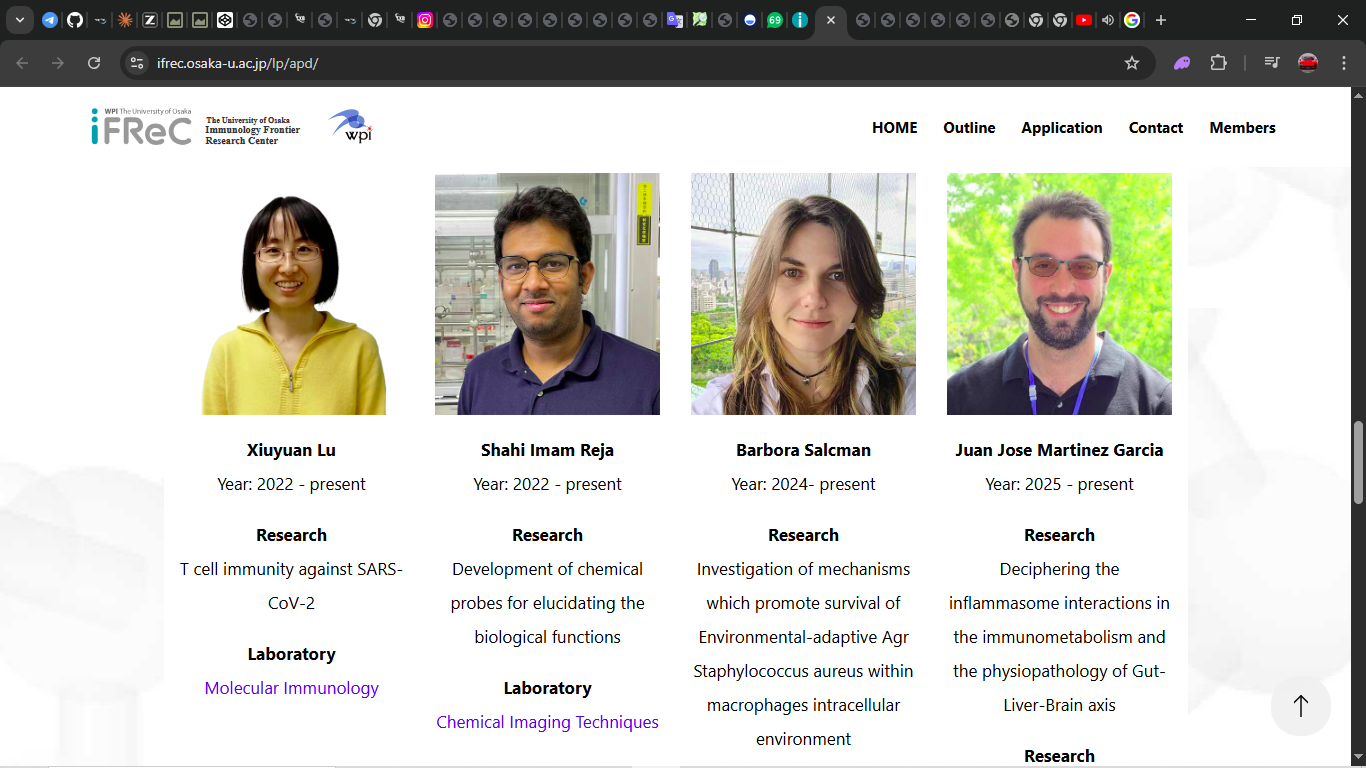Viewport: 1366px width, 768px height.
Task: Switch to the GitHub tab
Action: click(75, 20)
